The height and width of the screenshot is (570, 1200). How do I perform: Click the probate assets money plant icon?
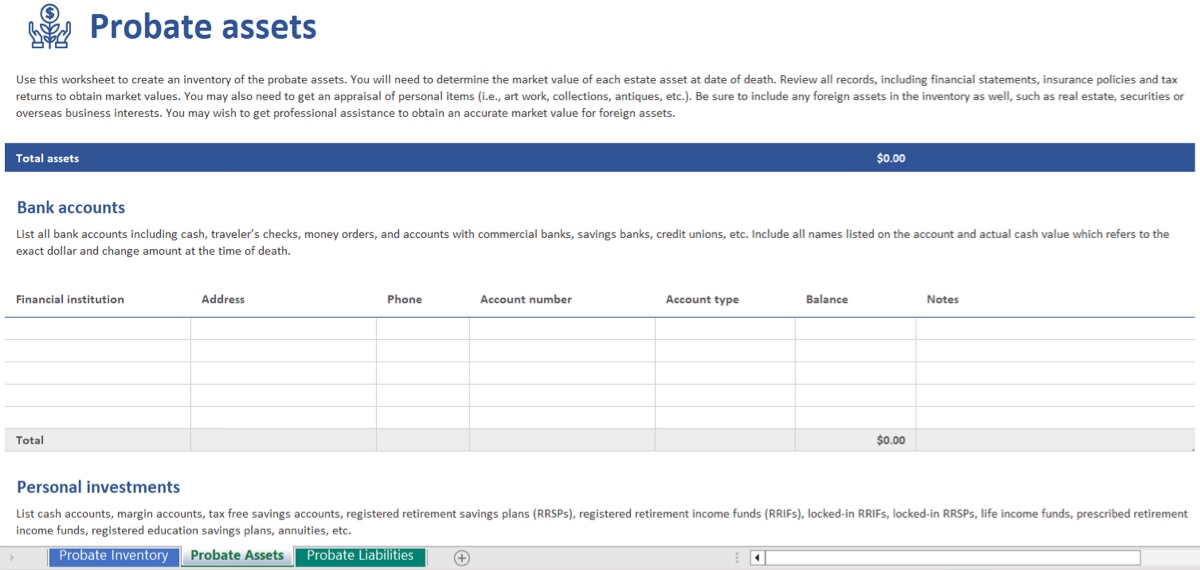49,26
